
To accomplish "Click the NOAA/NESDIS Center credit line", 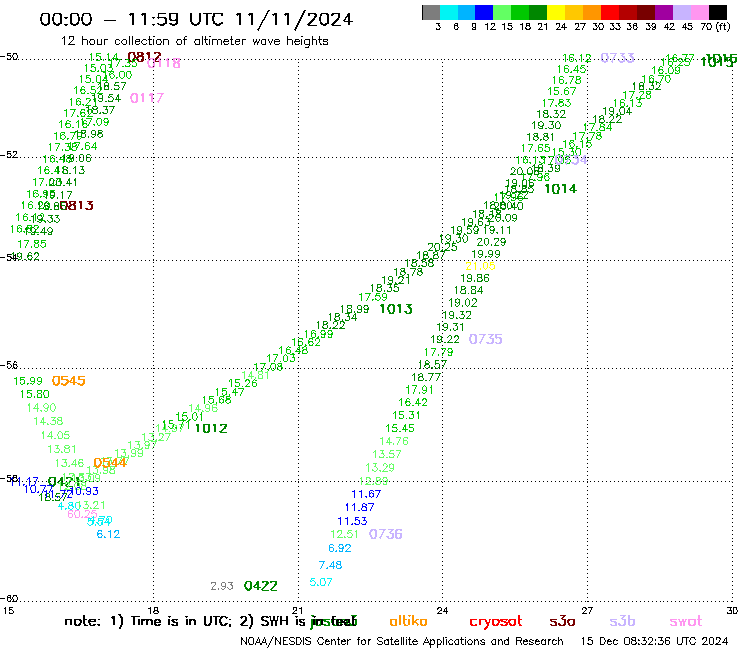I will [402, 642].
